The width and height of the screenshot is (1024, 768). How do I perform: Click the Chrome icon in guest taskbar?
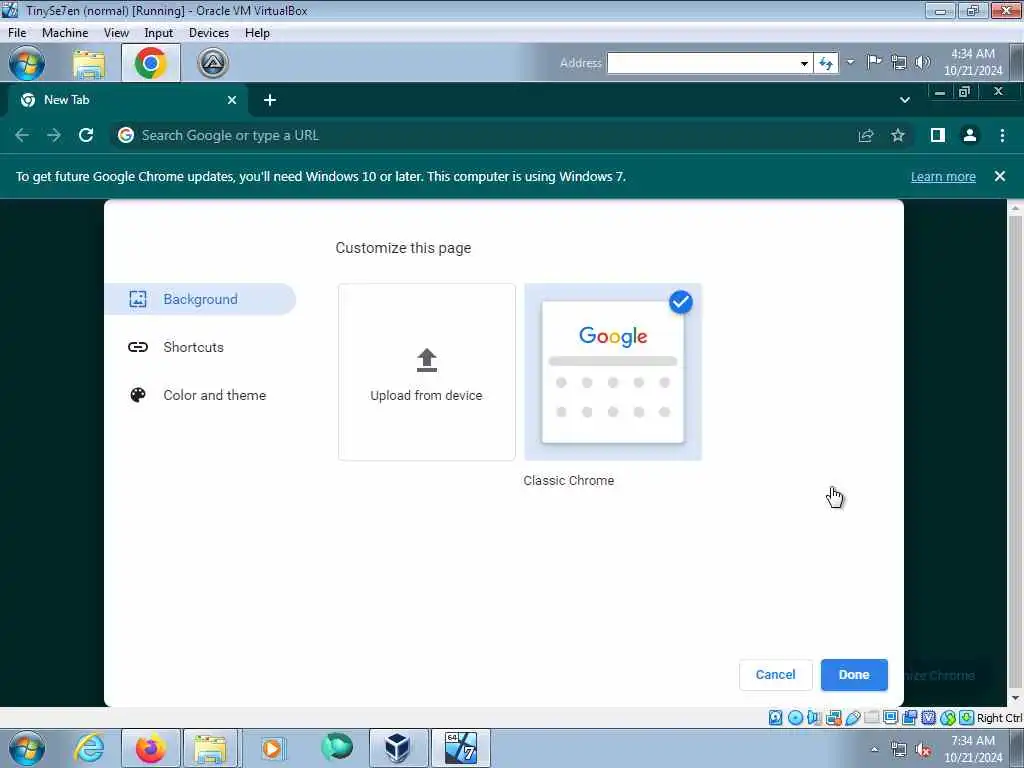(x=150, y=63)
